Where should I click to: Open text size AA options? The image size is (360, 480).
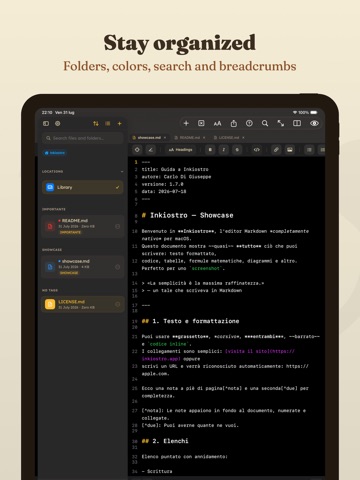click(217, 124)
